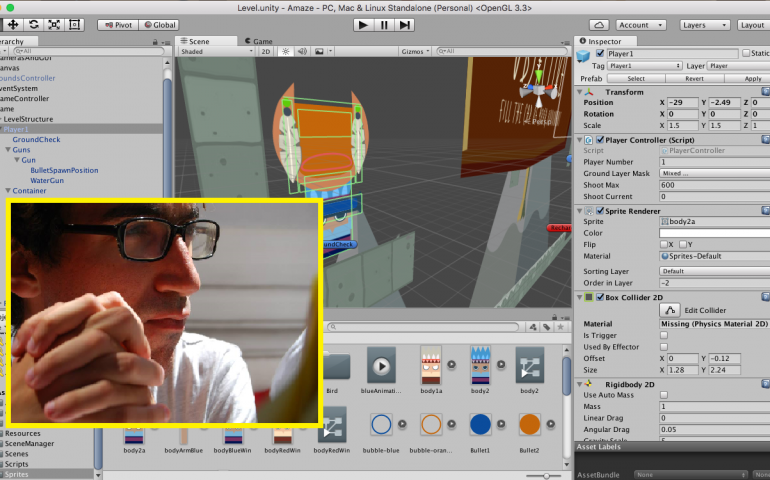Enable the Static checkbox
Image resolution: width=770 pixels, height=480 pixels.
click(746, 53)
